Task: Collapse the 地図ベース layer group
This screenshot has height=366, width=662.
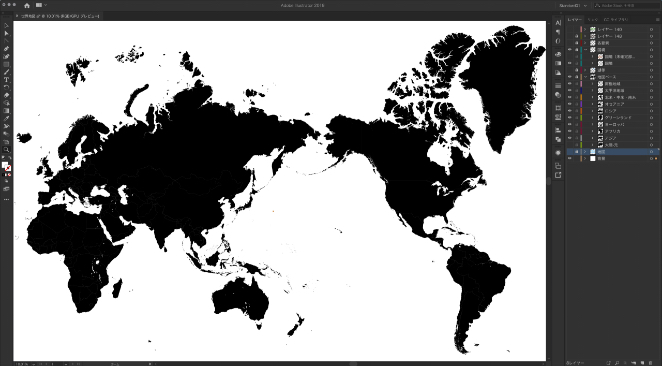Action: point(585,77)
